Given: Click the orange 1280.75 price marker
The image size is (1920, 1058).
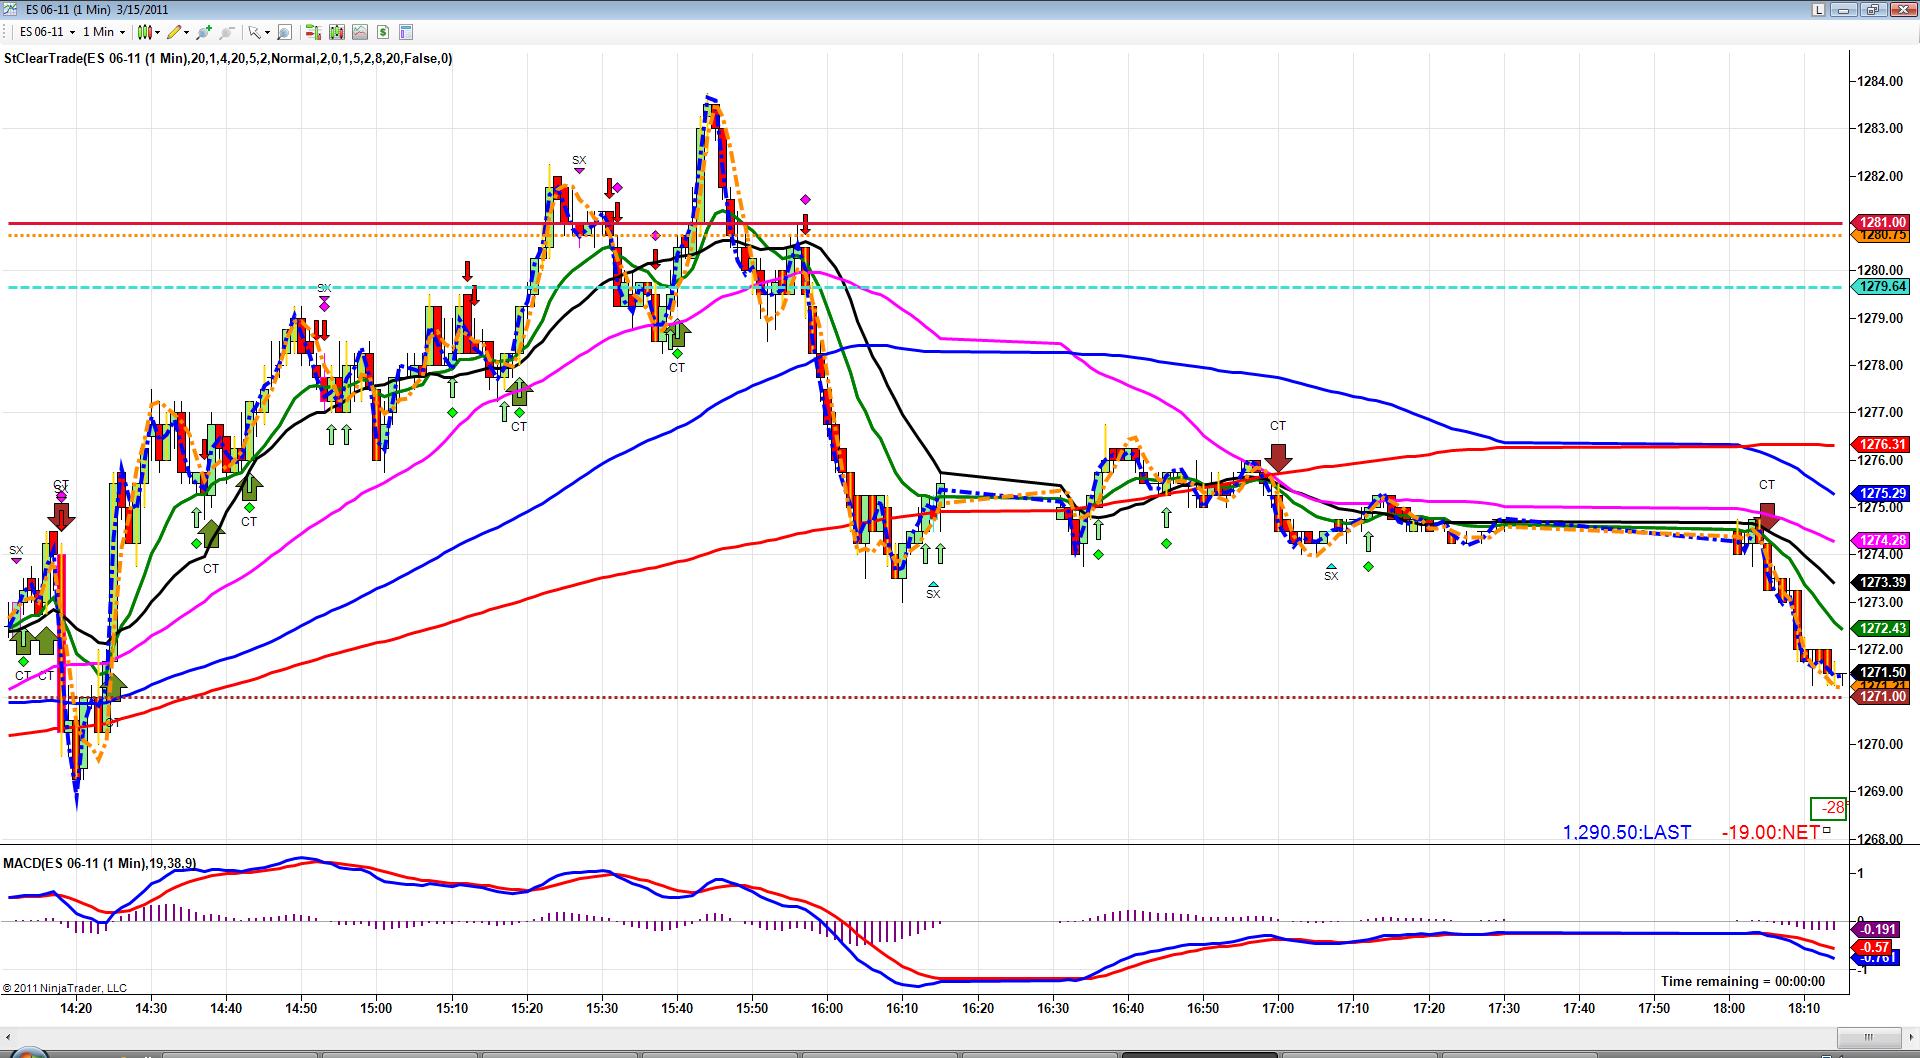Looking at the screenshot, I should click(1881, 236).
